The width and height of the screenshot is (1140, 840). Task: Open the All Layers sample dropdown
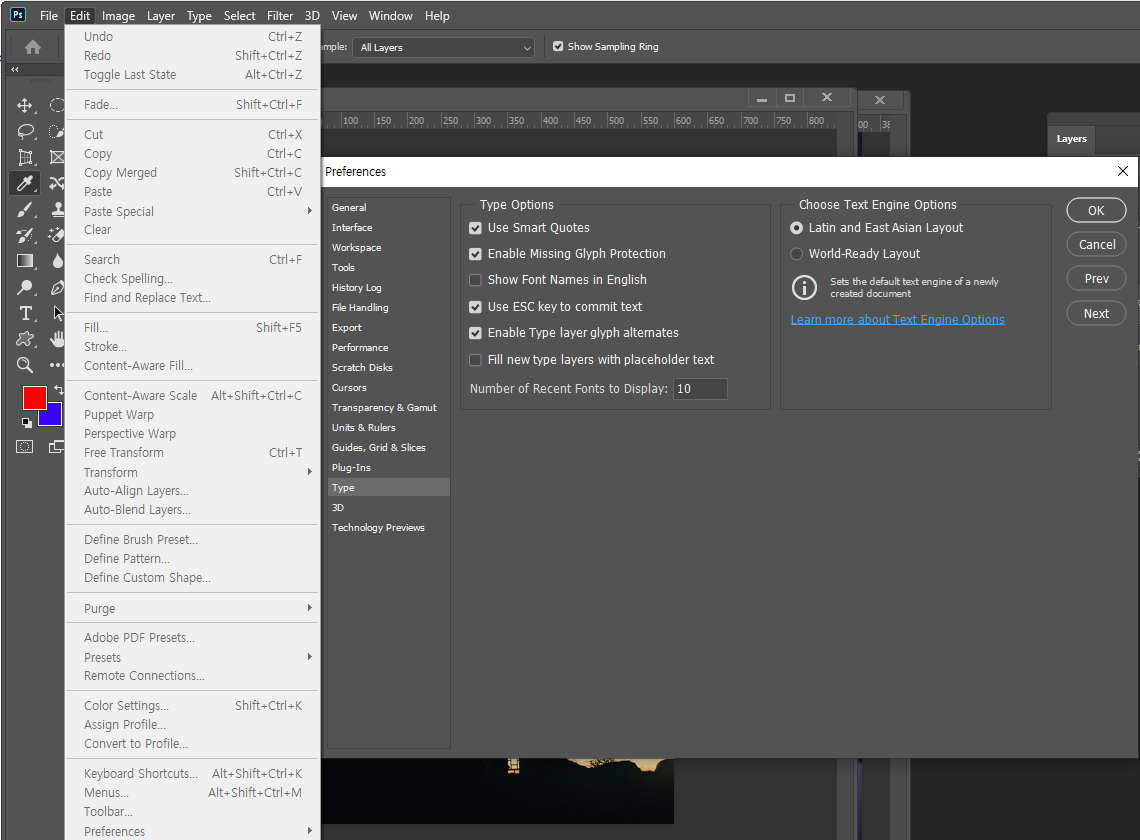pos(443,47)
